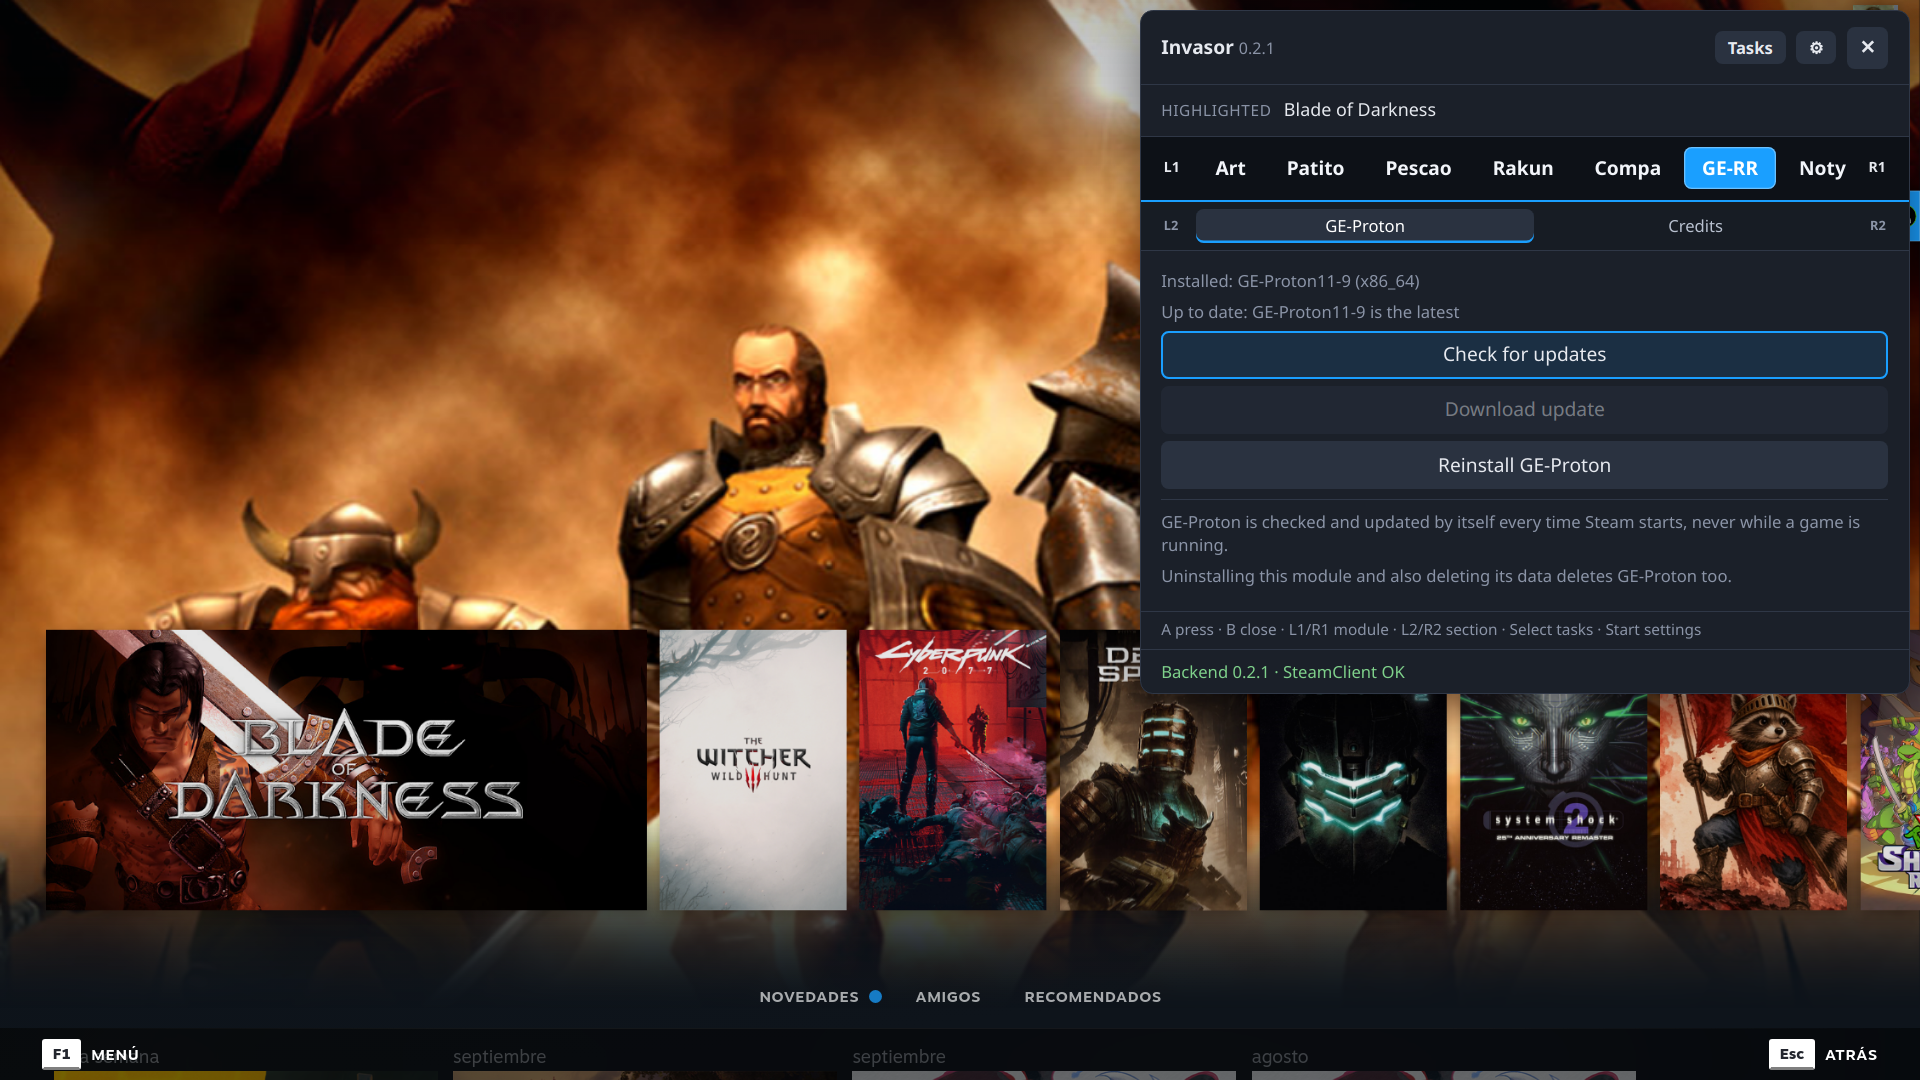Click Check for updates button

[x=1524, y=355]
